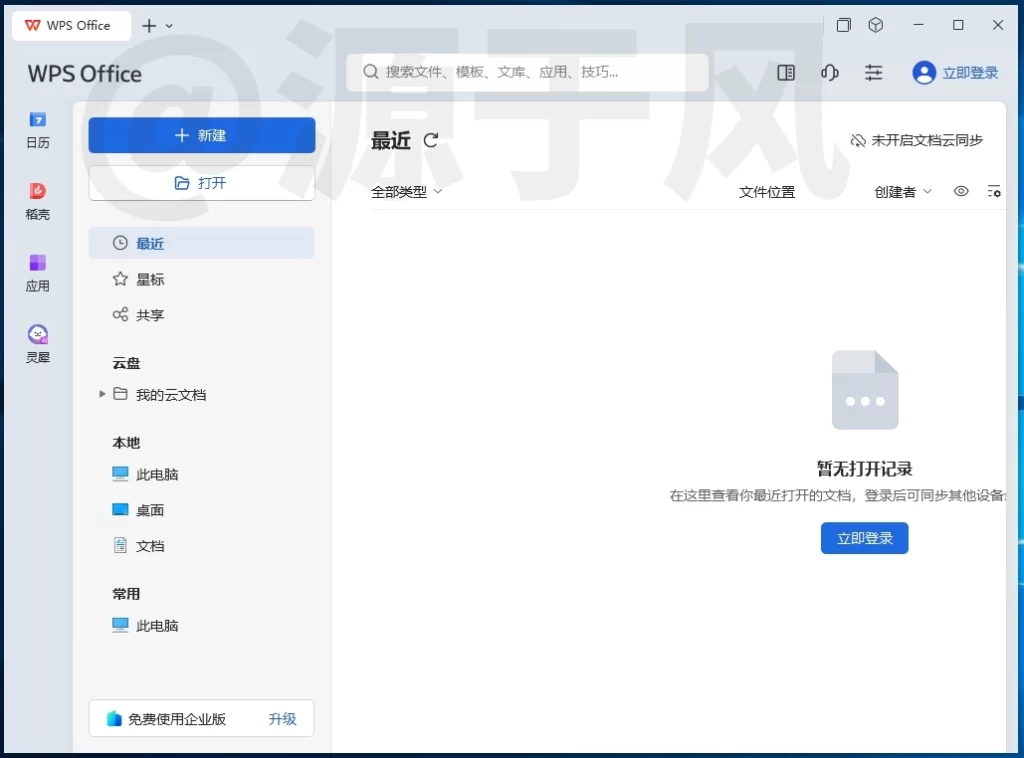Screen dimensions: 1024x758
Task: Open 此电脑 under 本地 section
Action: [x=157, y=474]
